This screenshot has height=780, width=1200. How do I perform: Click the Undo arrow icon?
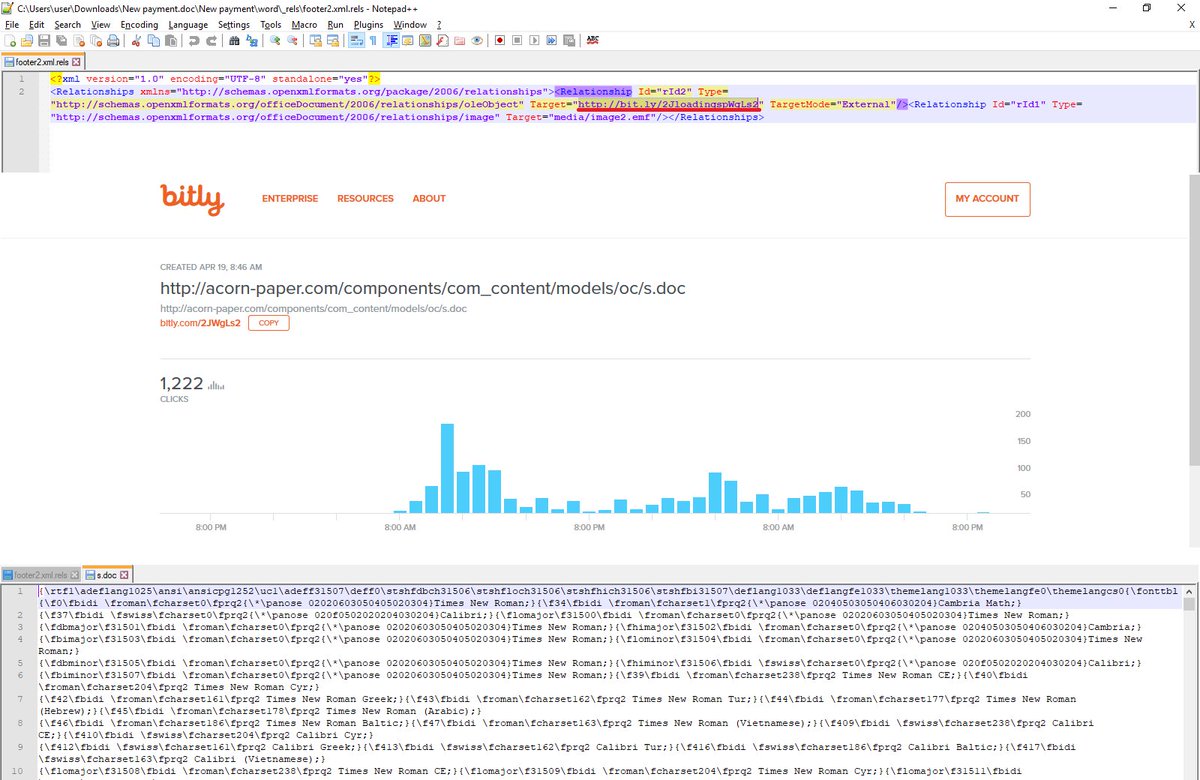(194, 41)
